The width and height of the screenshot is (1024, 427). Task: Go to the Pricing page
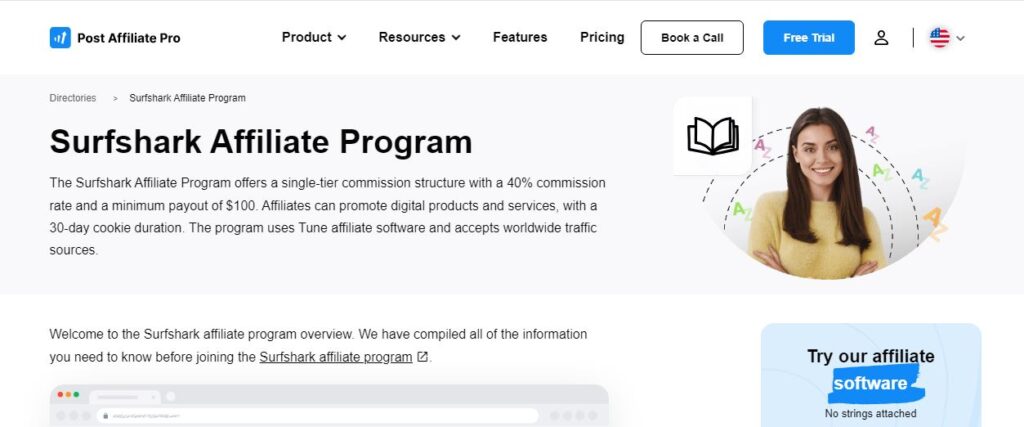tap(602, 37)
